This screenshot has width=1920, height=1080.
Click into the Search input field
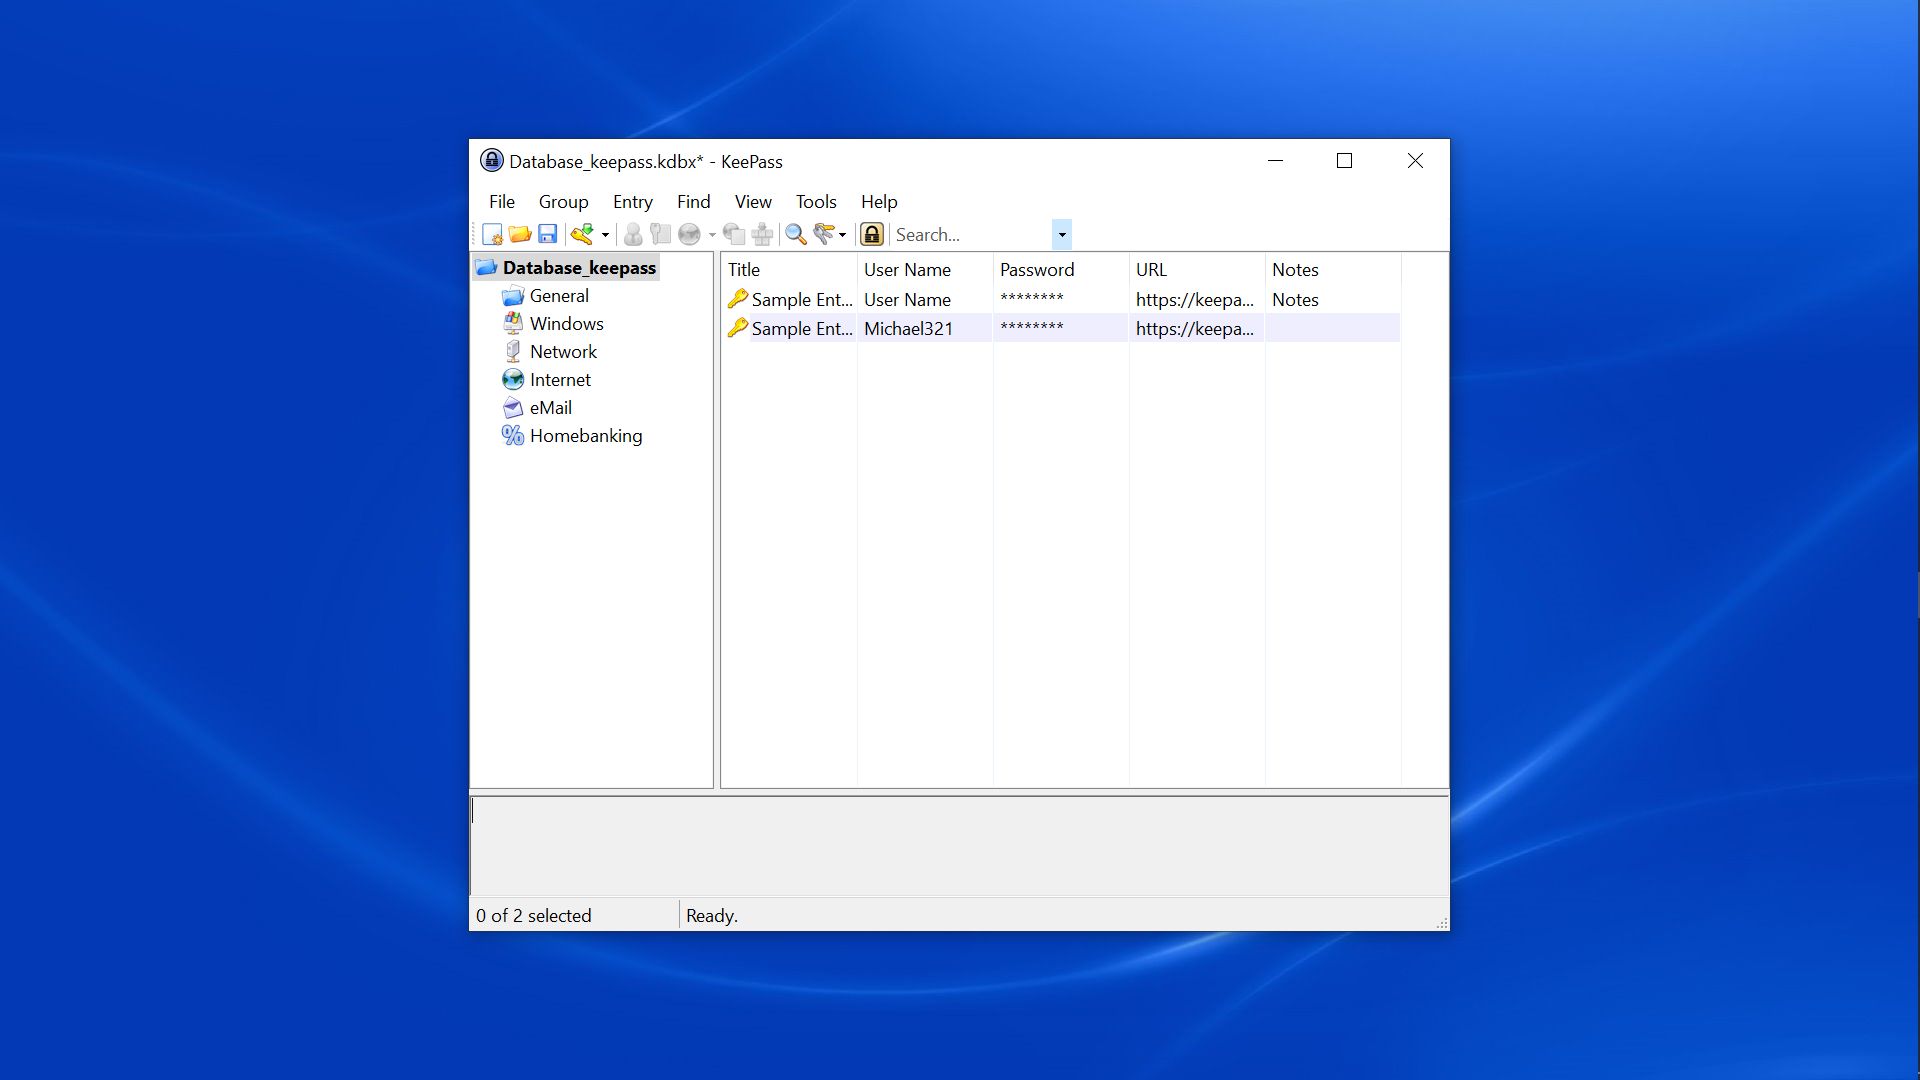[x=968, y=235]
